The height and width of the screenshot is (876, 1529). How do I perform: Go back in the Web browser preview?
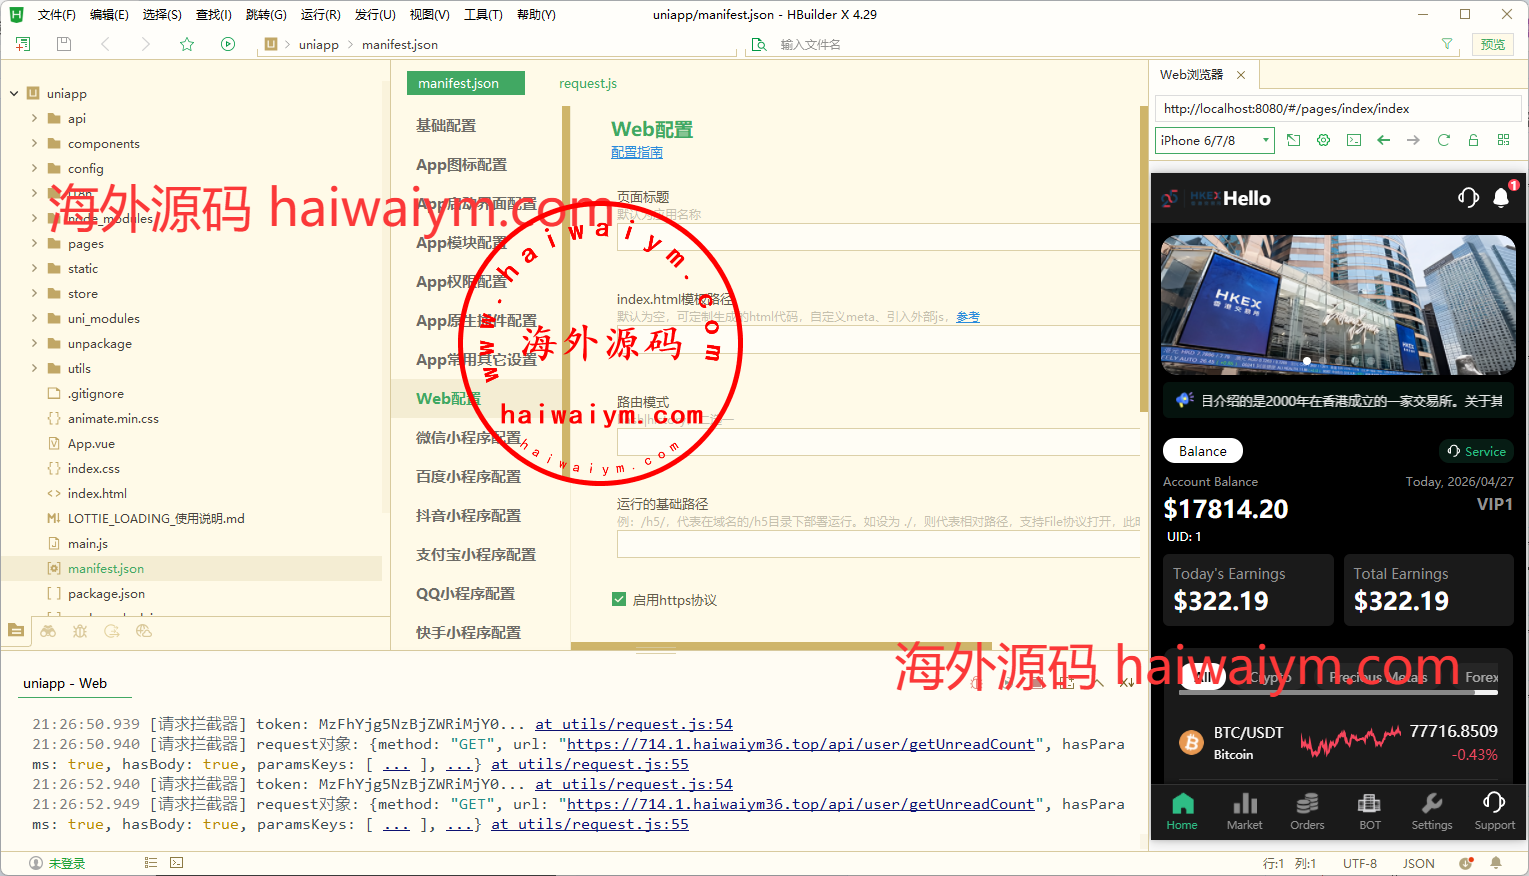pos(1383,140)
